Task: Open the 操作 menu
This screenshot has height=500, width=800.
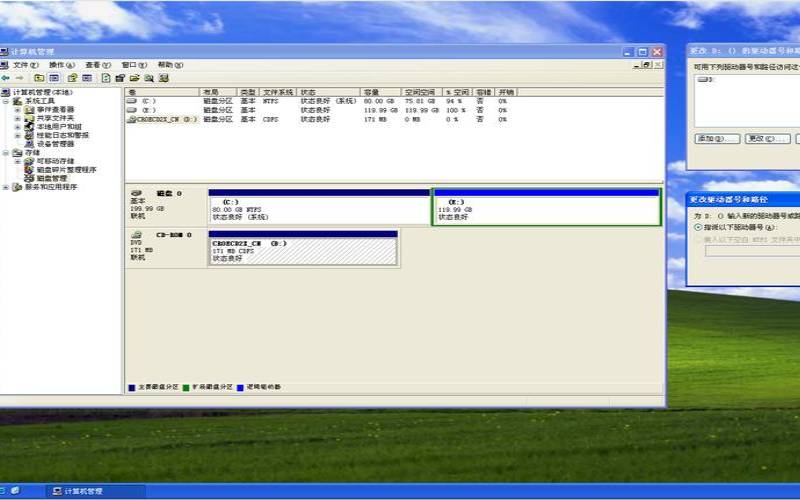Action: coord(62,65)
